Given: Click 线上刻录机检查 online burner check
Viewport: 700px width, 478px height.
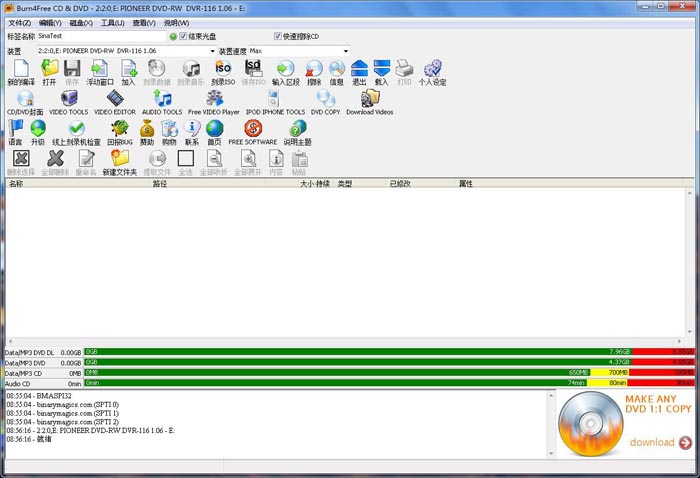Looking at the screenshot, I should [76, 133].
